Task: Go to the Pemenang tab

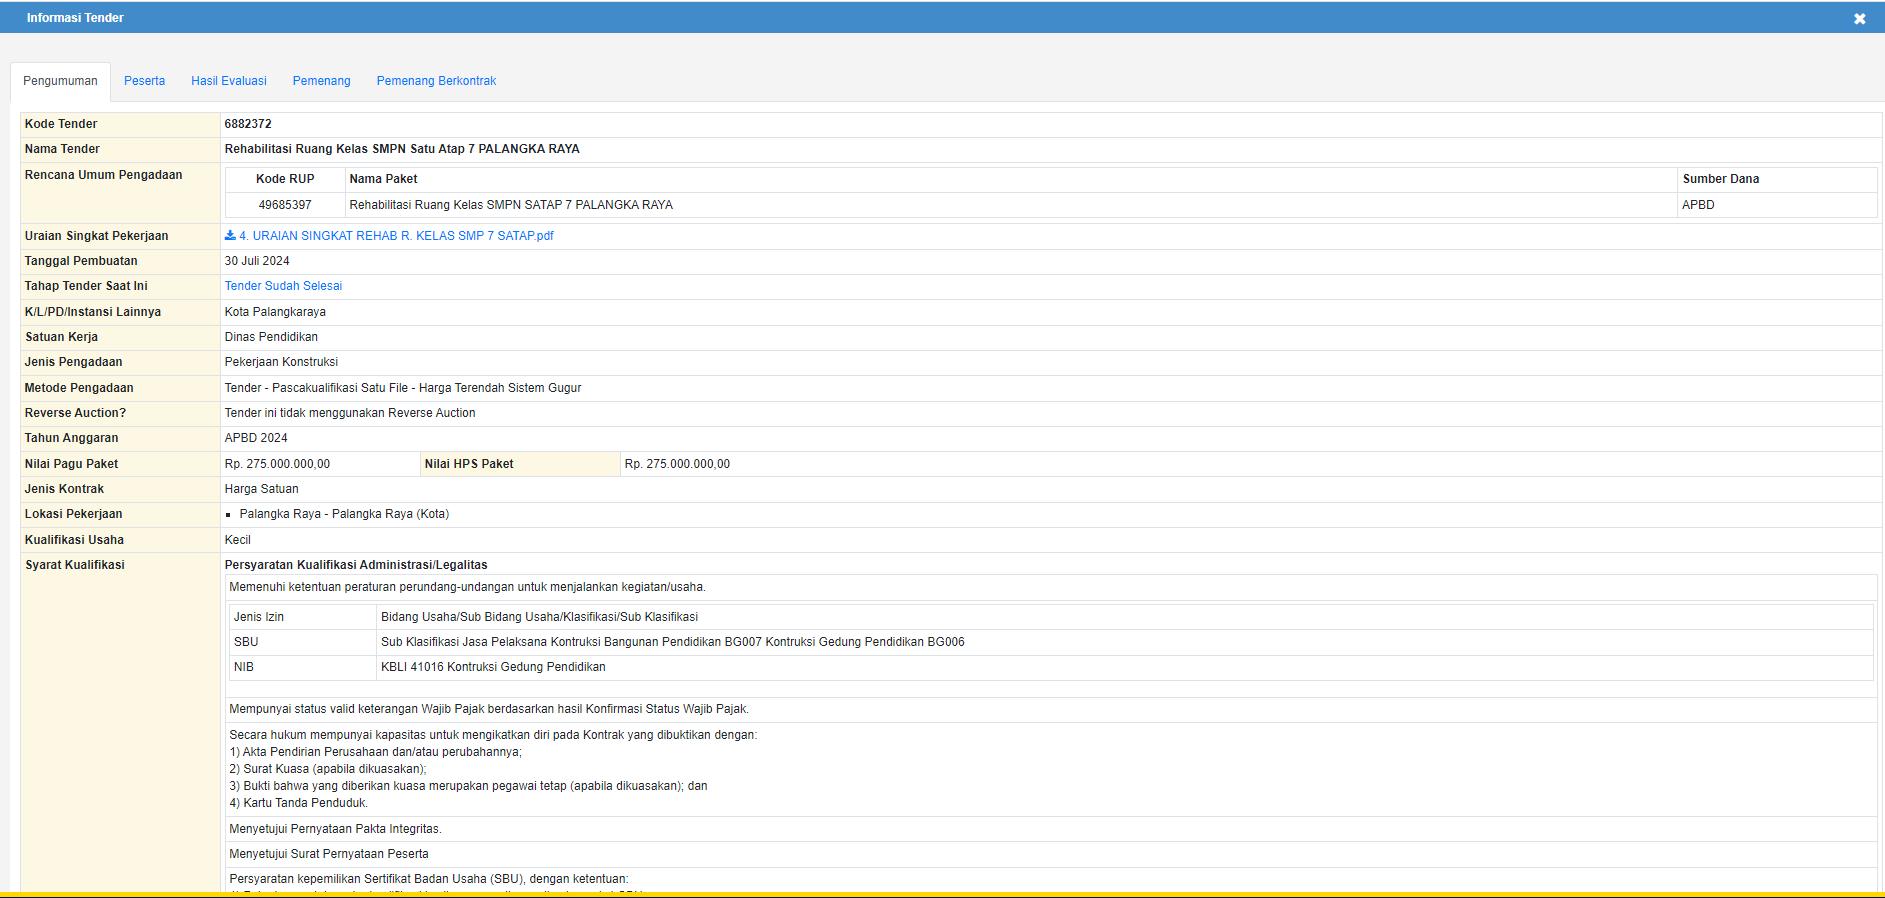Action: click(x=321, y=81)
